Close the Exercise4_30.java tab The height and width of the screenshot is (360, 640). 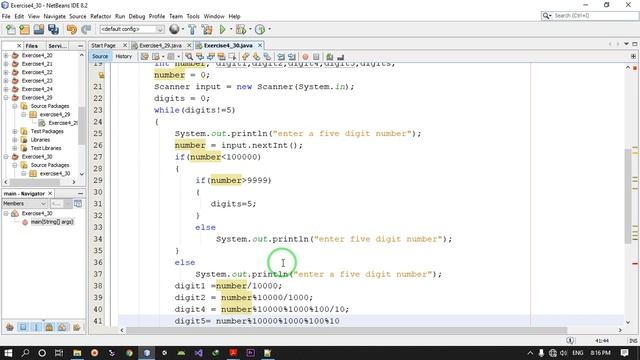coord(260,45)
